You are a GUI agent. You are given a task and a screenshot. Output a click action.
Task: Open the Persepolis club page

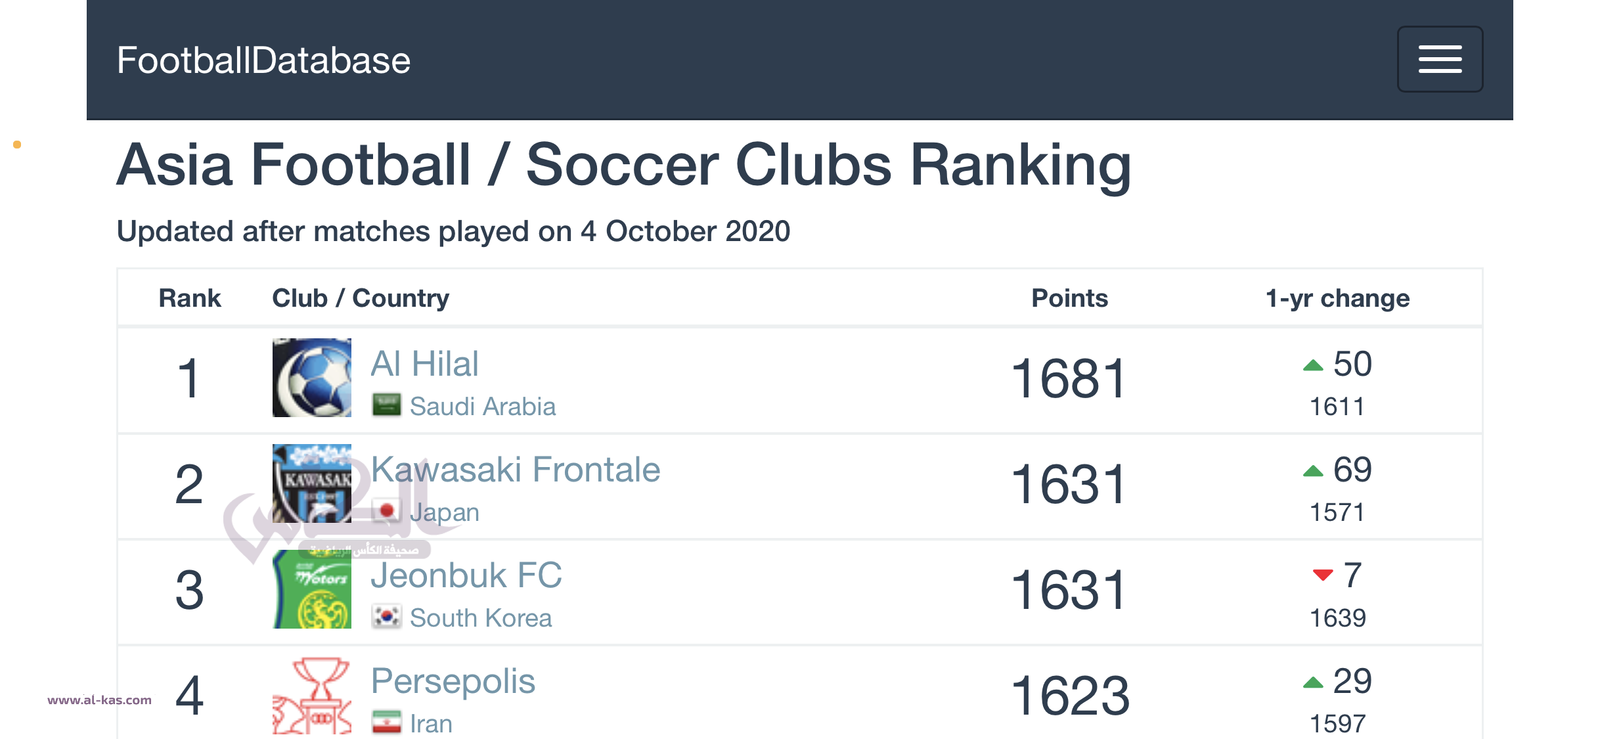coord(453,681)
